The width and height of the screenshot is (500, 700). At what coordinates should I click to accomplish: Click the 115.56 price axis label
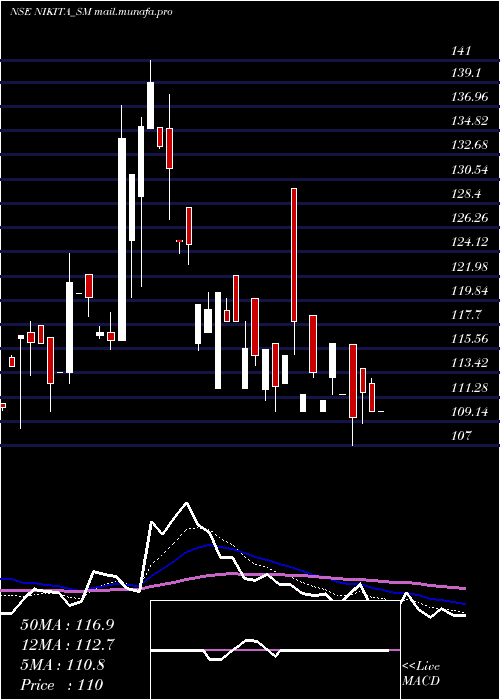click(470, 339)
